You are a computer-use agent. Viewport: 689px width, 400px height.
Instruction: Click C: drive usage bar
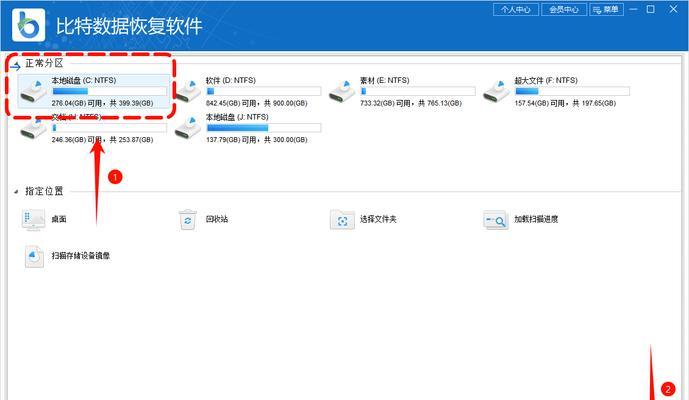109,91
